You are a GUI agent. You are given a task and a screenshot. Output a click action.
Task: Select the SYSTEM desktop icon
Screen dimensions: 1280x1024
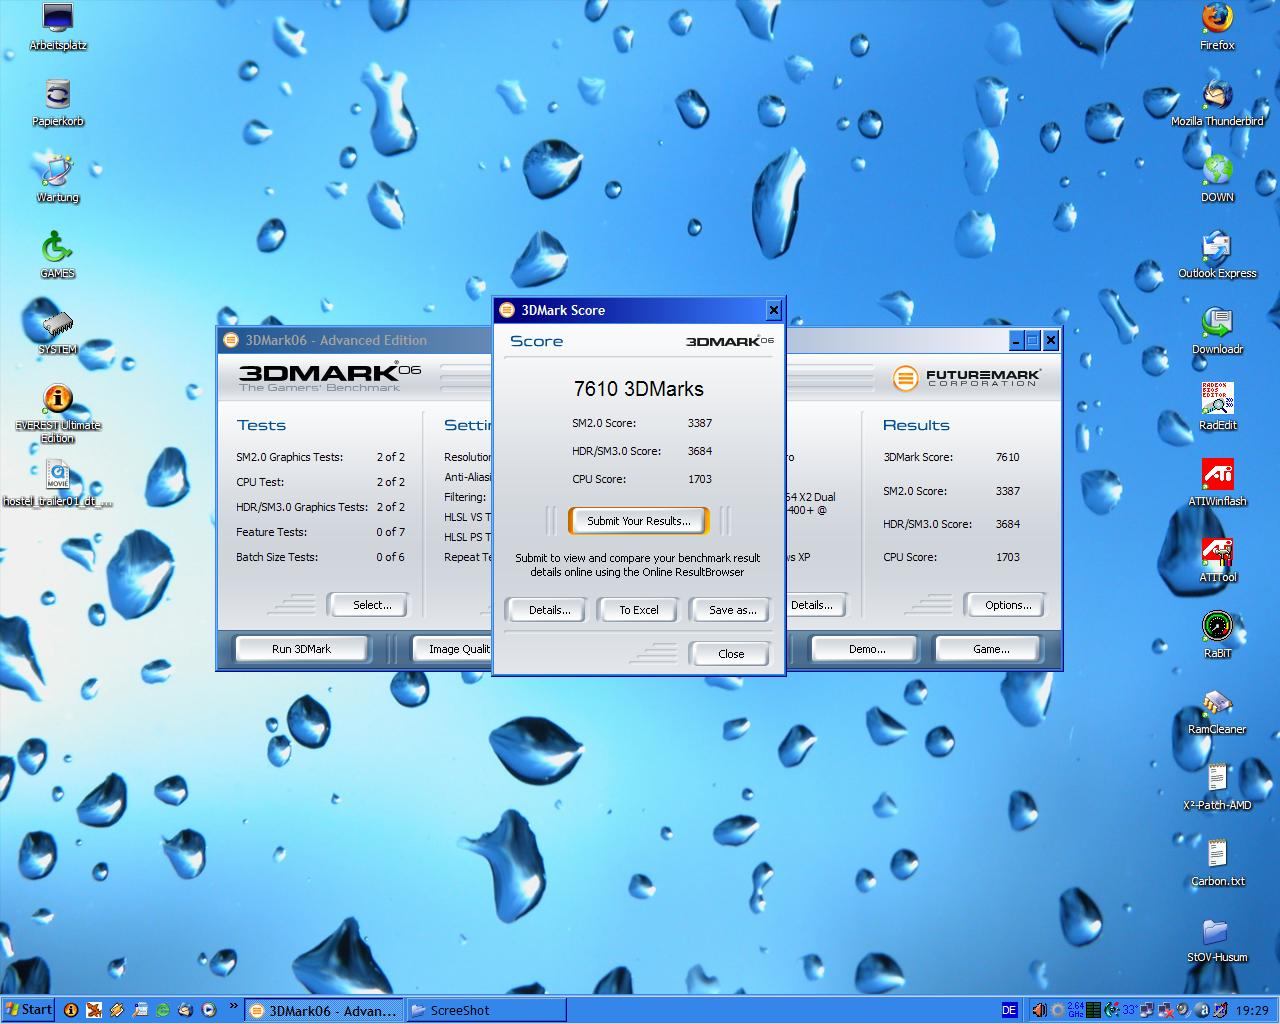58,331
